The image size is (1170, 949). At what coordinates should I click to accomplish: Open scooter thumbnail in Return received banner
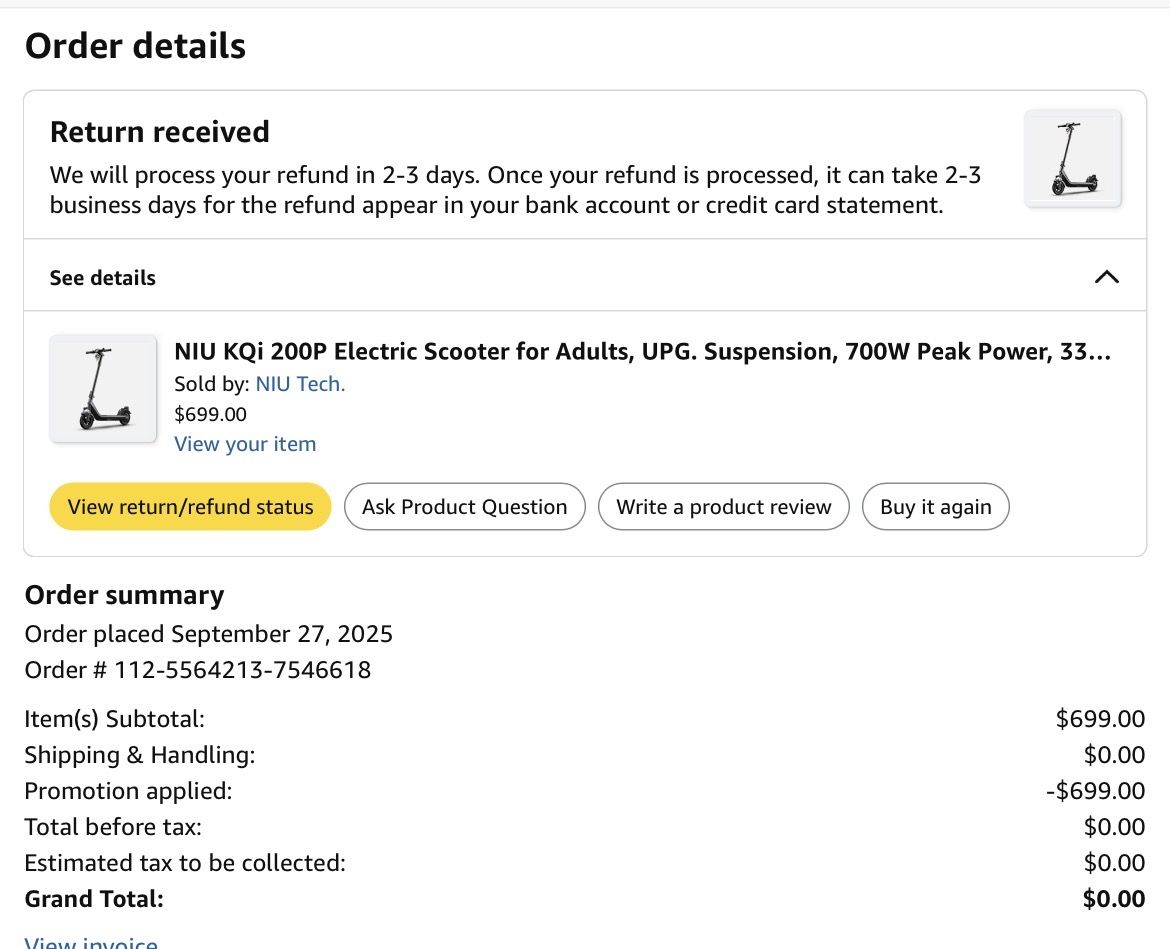click(1073, 159)
